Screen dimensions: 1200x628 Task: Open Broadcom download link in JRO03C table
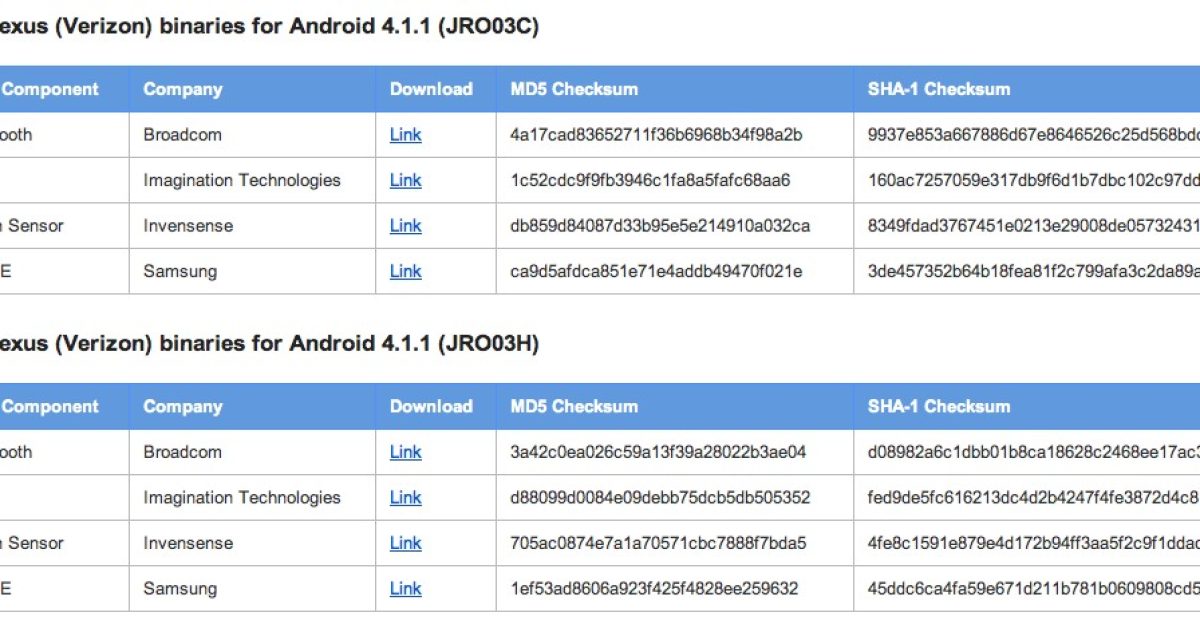[x=405, y=135]
